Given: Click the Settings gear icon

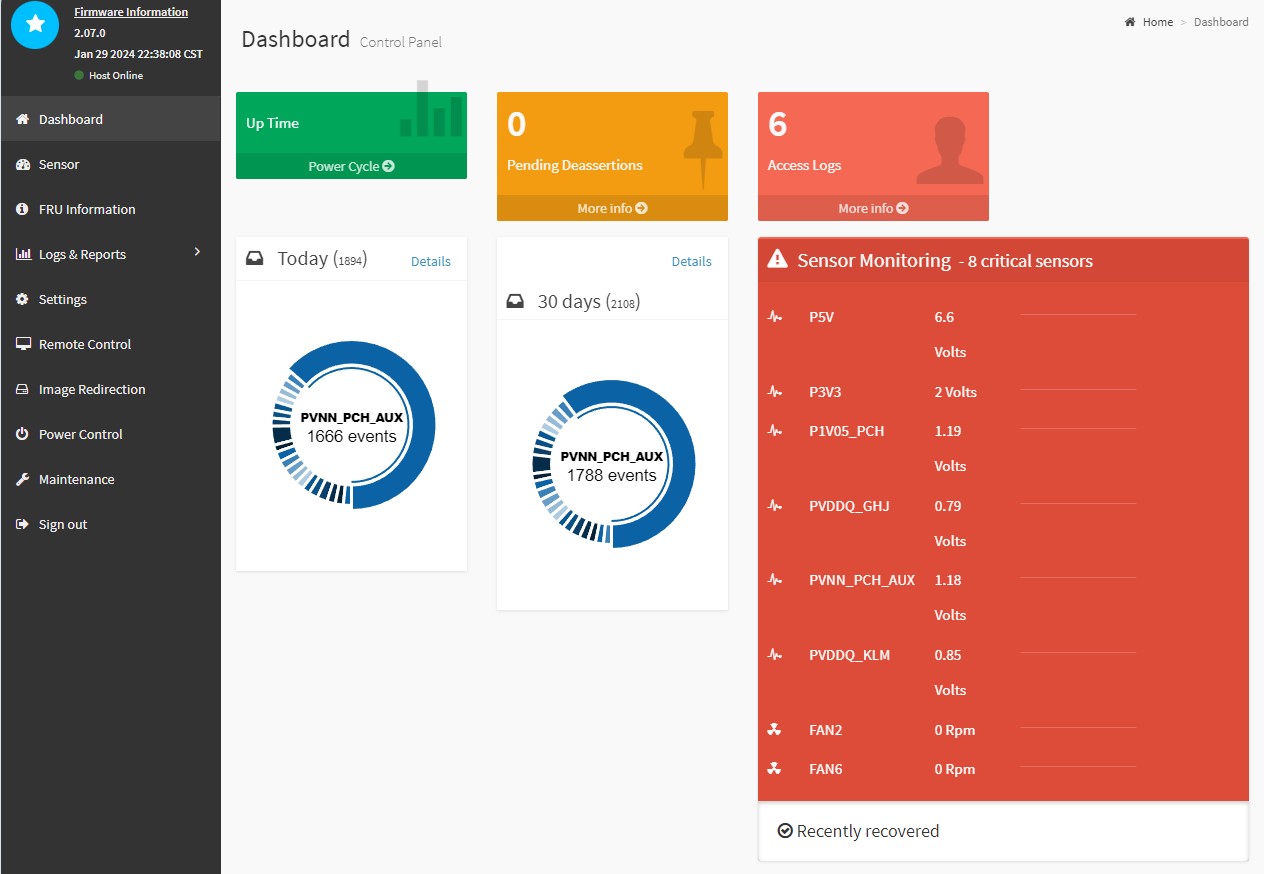Looking at the screenshot, I should point(22,300).
